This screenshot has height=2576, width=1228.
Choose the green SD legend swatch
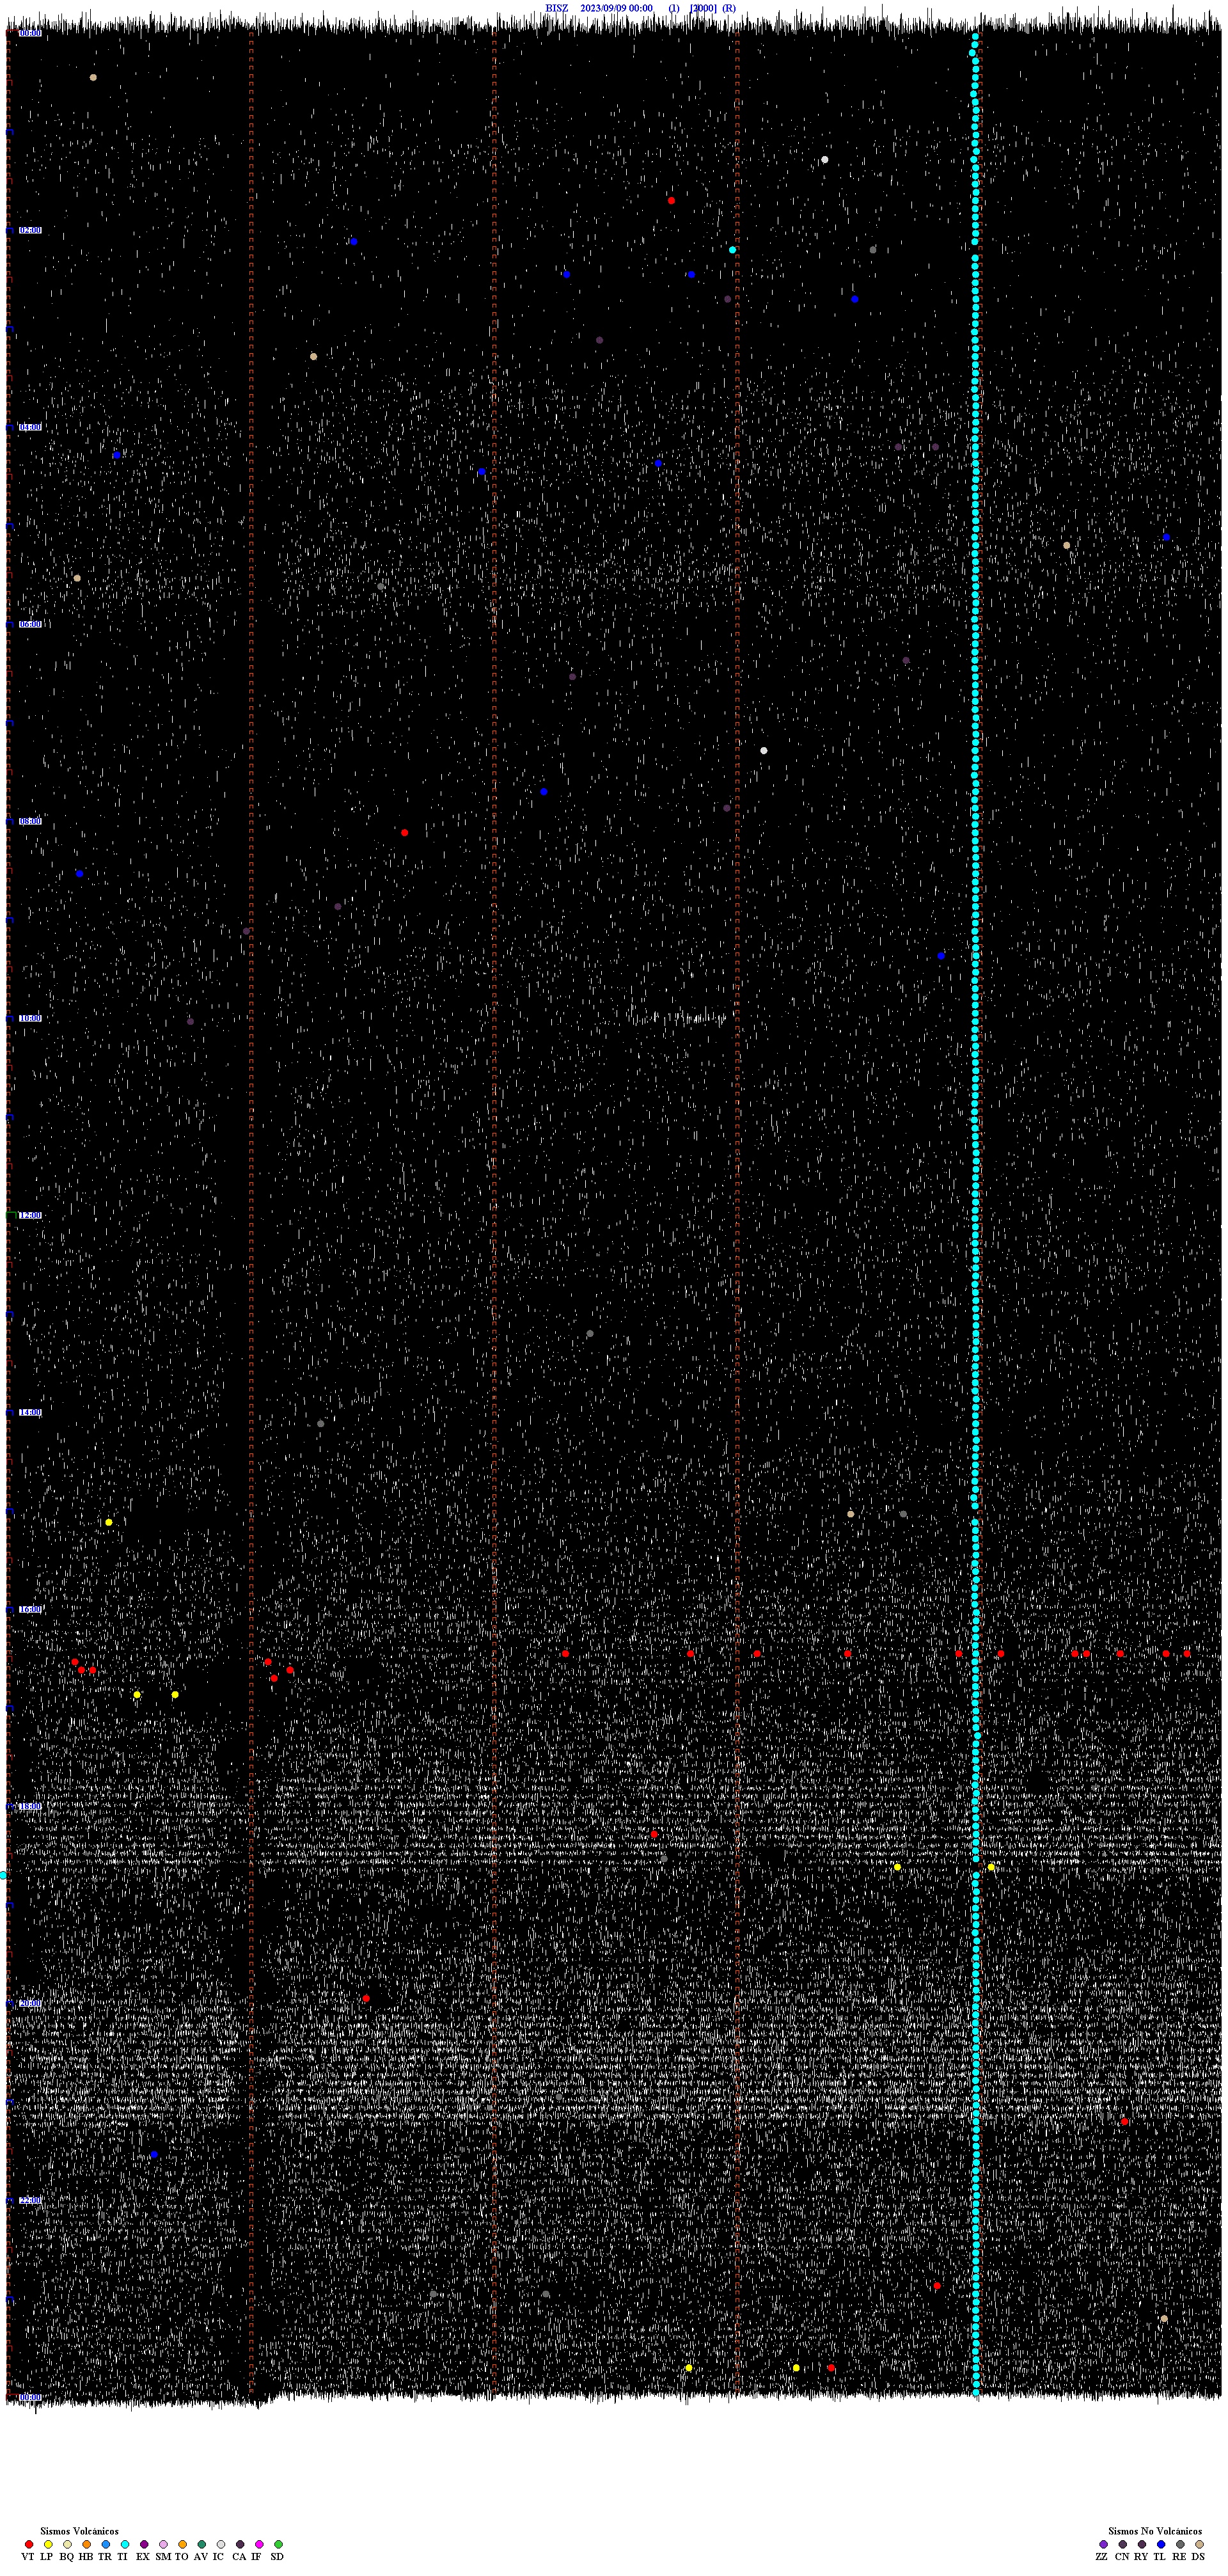tap(278, 2544)
